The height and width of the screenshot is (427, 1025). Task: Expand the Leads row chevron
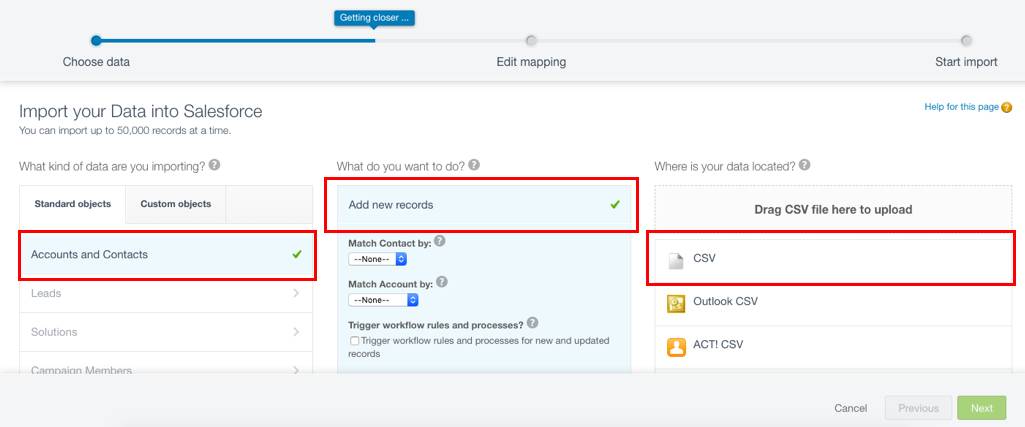[x=296, y=294]
